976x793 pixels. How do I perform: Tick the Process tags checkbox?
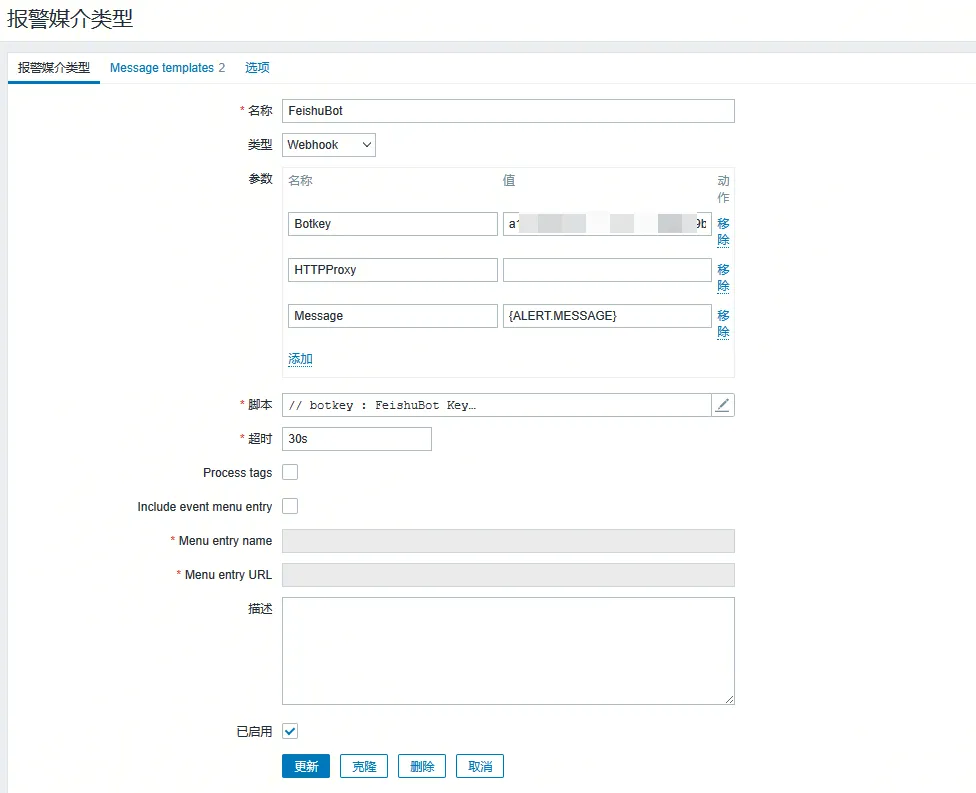pos(290,472)
